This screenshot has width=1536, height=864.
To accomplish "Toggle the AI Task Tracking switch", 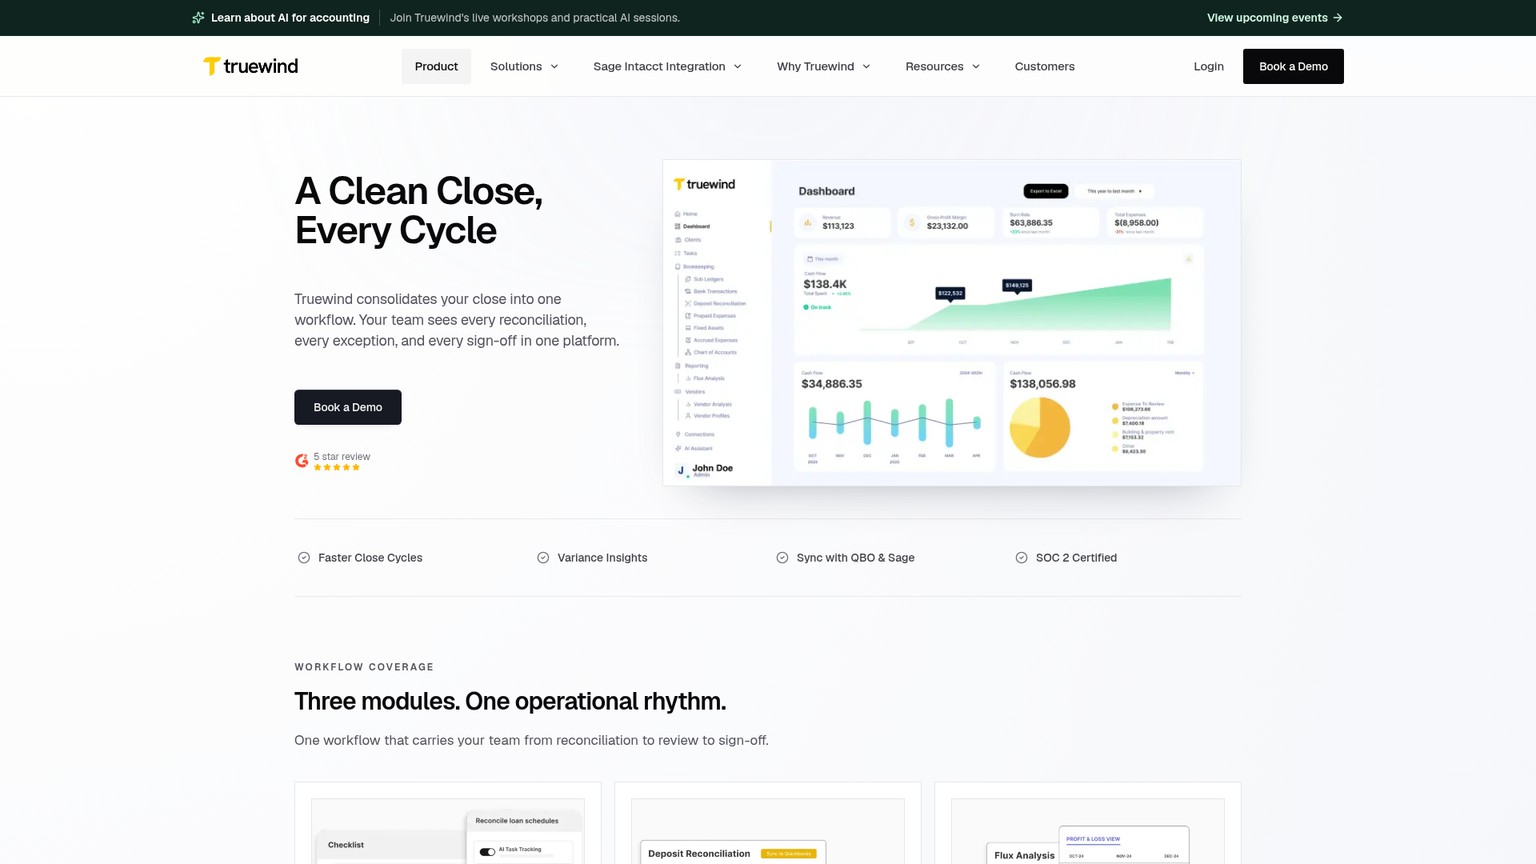I will pos(487,852).
